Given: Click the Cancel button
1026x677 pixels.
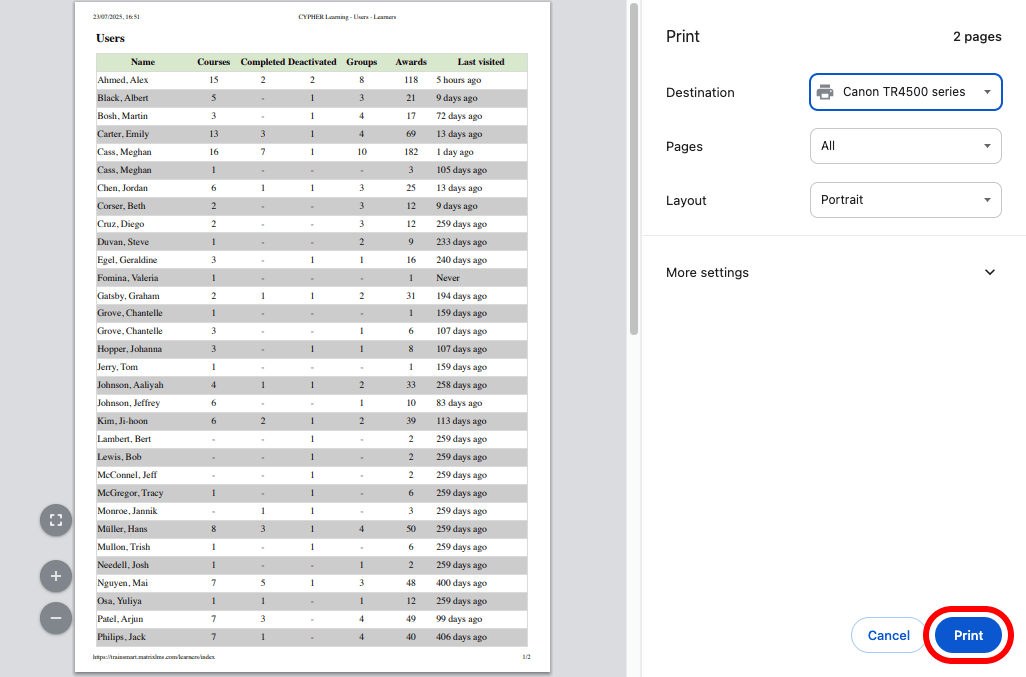Looking at the screenshot, I should tap(888, 635).
